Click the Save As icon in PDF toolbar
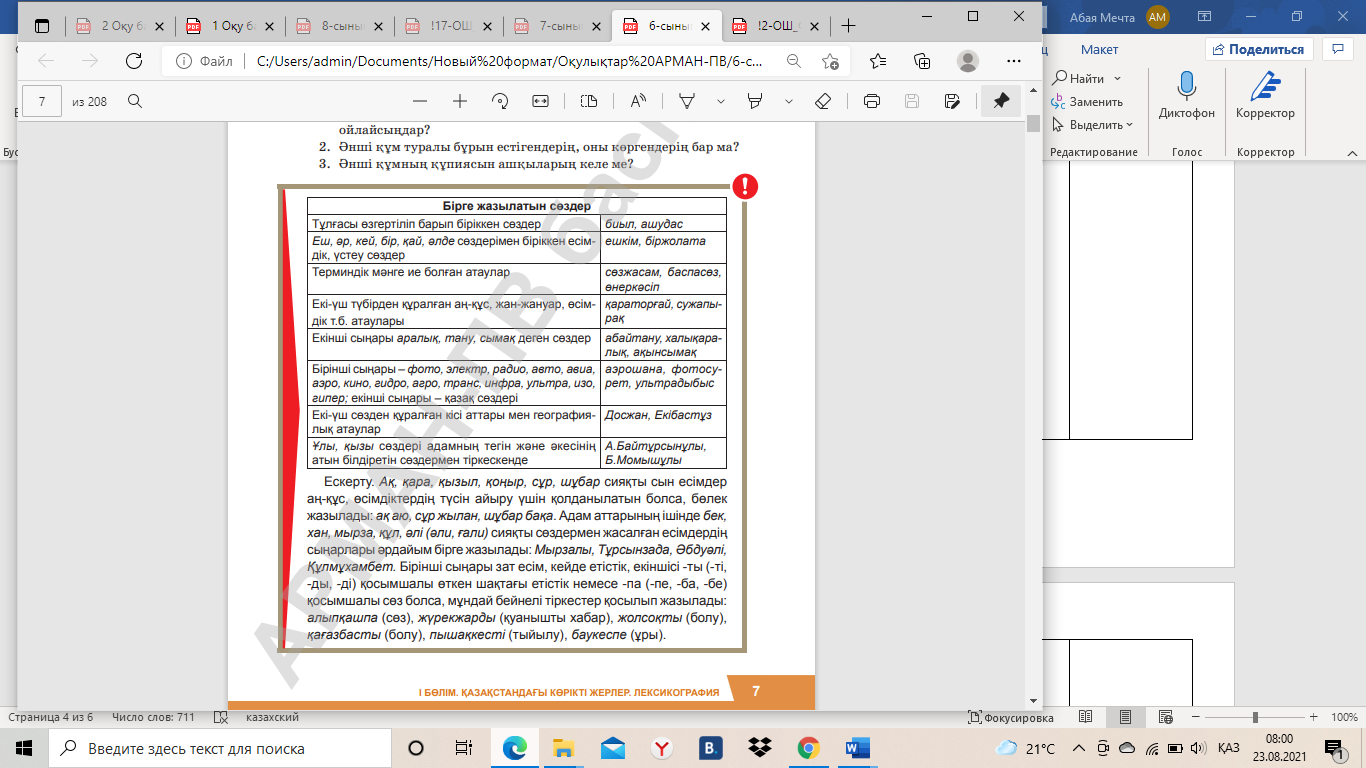Screen dimensions: 1366x768 [952, 101]
